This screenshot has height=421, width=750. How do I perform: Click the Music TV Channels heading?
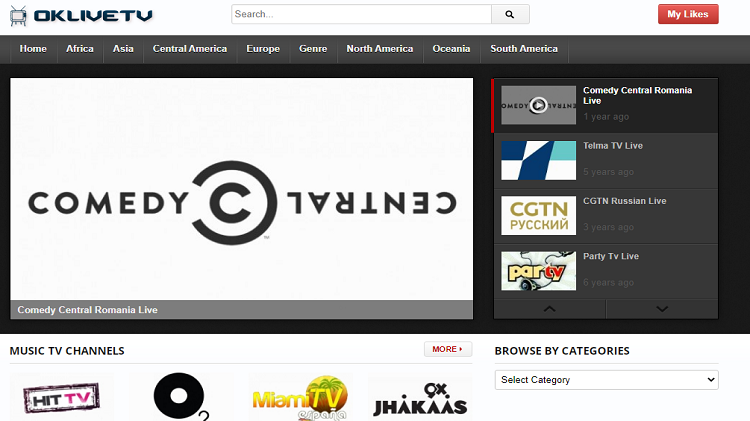click(x=67, y=351)
